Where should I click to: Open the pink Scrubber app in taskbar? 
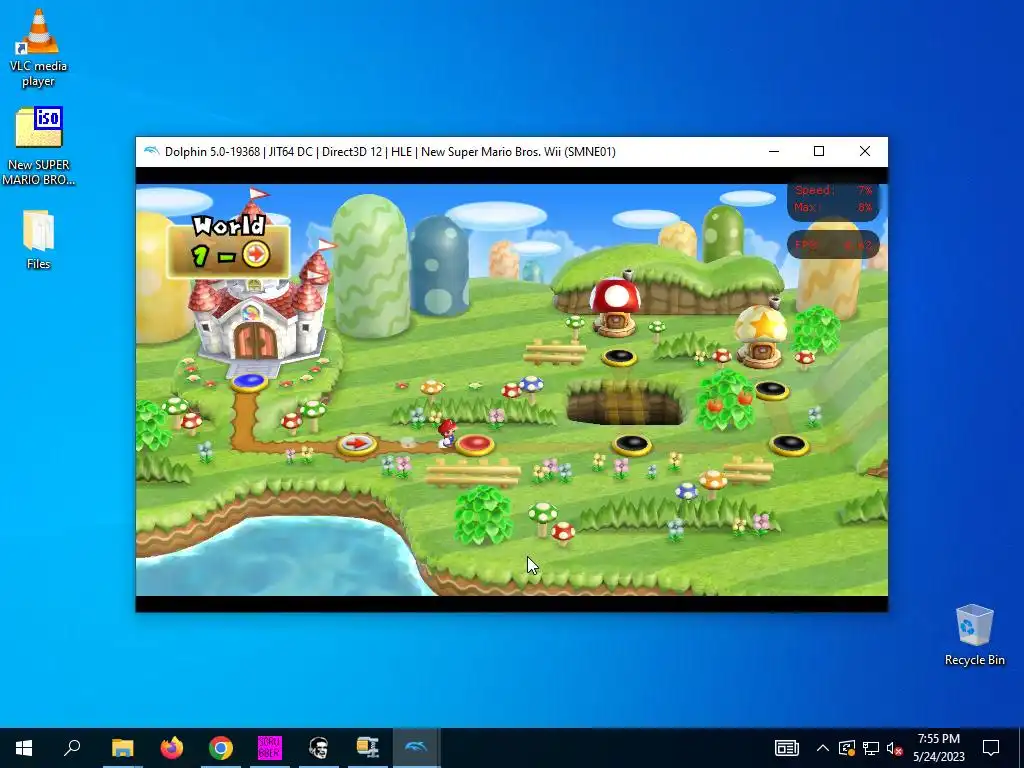270,748
